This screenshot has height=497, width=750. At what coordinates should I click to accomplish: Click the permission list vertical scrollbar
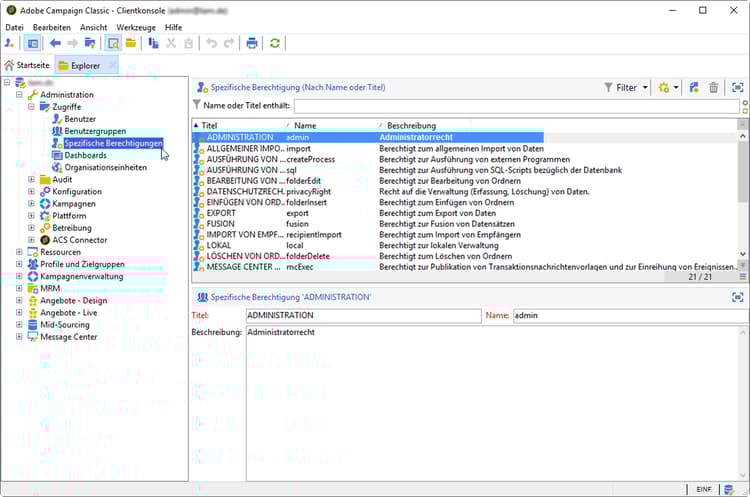(743, 172)
